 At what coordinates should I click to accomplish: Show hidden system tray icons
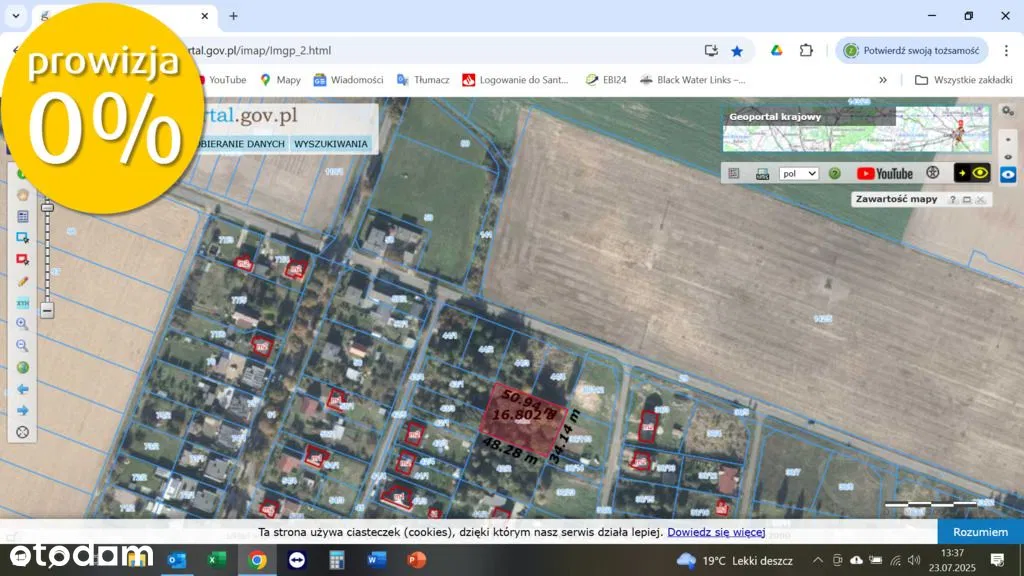(x=817, y=560)
